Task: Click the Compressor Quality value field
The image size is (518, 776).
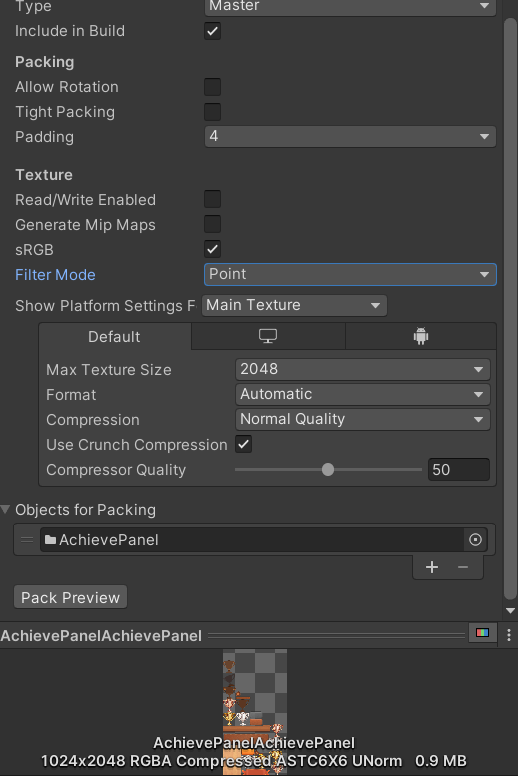Action: (x=459, y=470)
